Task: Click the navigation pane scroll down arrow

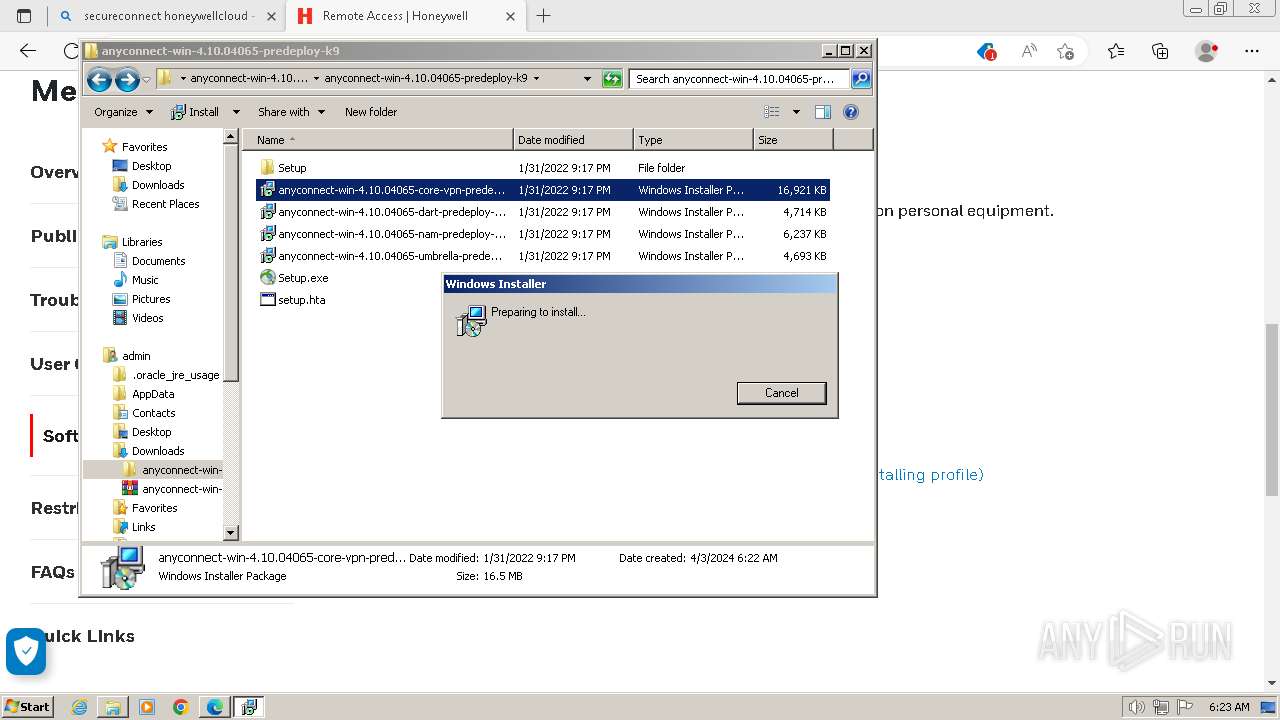Action: point(231,534)
